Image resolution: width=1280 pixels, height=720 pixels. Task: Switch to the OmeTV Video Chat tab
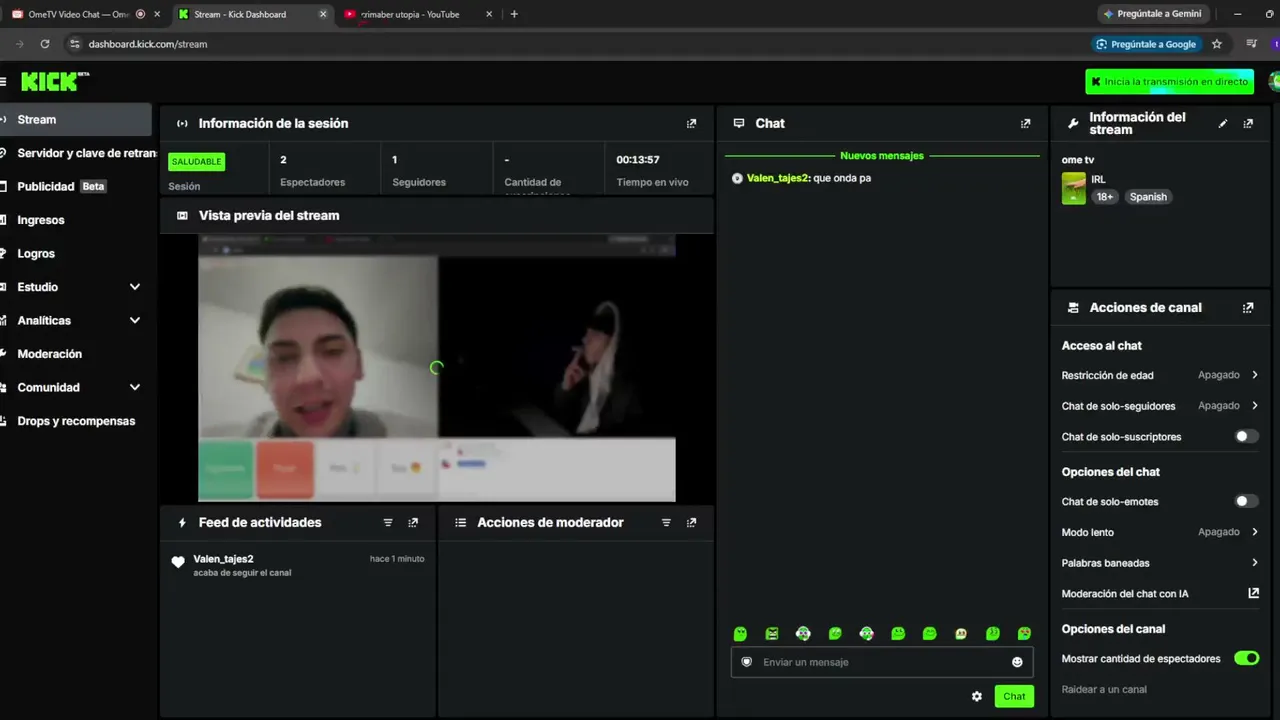pyautogui.click(x=85, y=14)
